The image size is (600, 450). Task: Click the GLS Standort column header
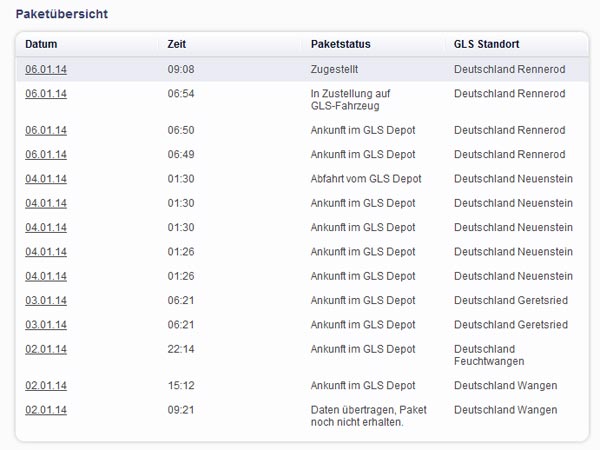(486, 44)
